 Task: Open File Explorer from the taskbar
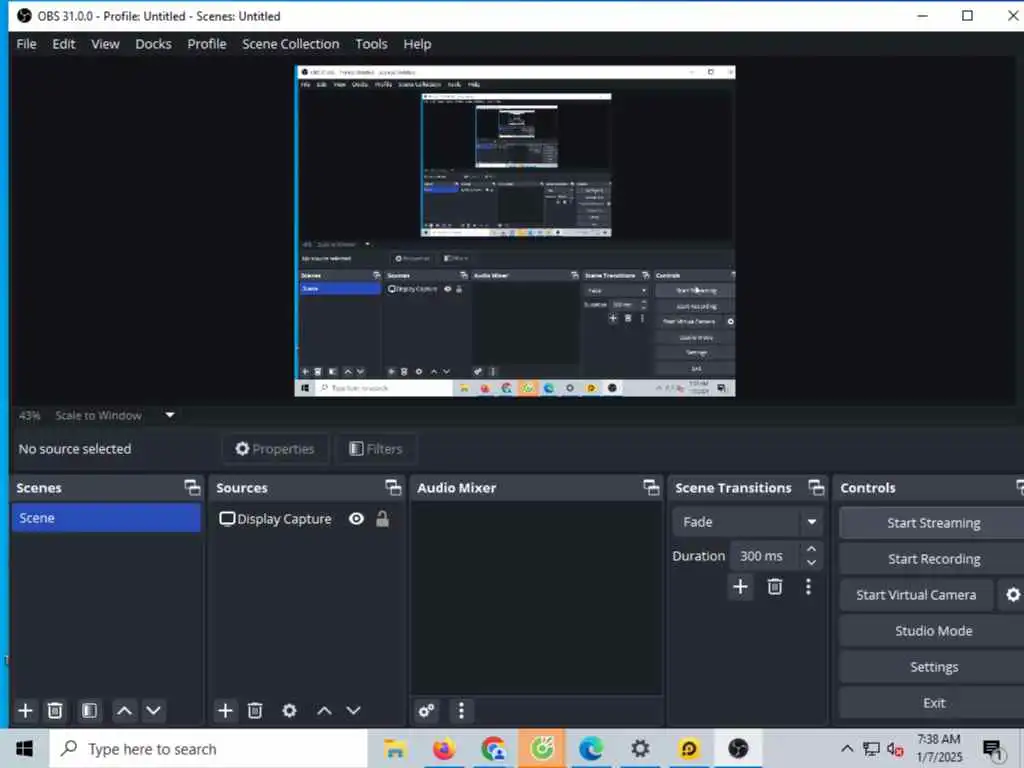[x=395, y=749]
